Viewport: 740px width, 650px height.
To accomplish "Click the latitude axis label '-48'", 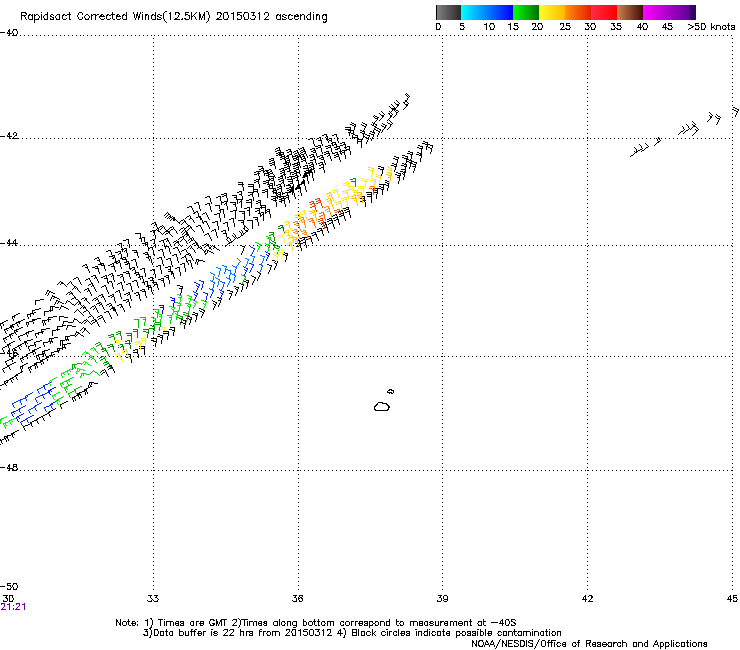I will point(9,468).
